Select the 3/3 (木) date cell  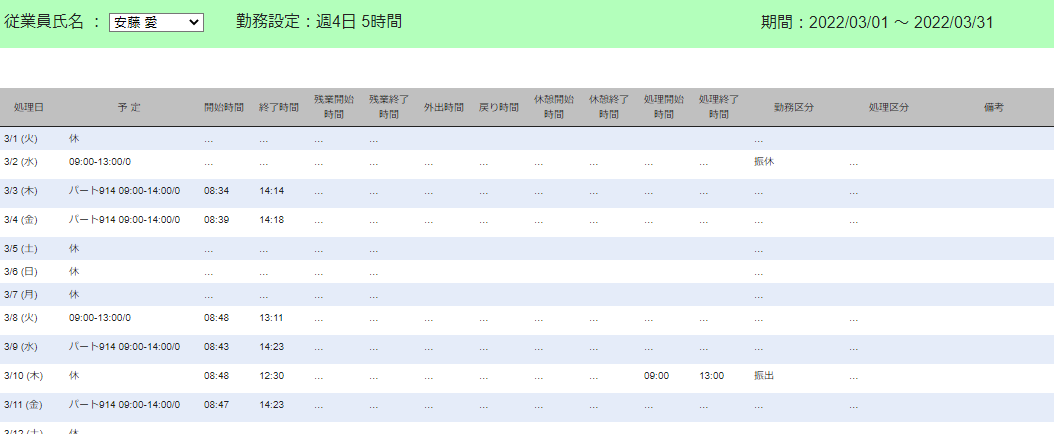pyautogui.click(x=21, y=190)
